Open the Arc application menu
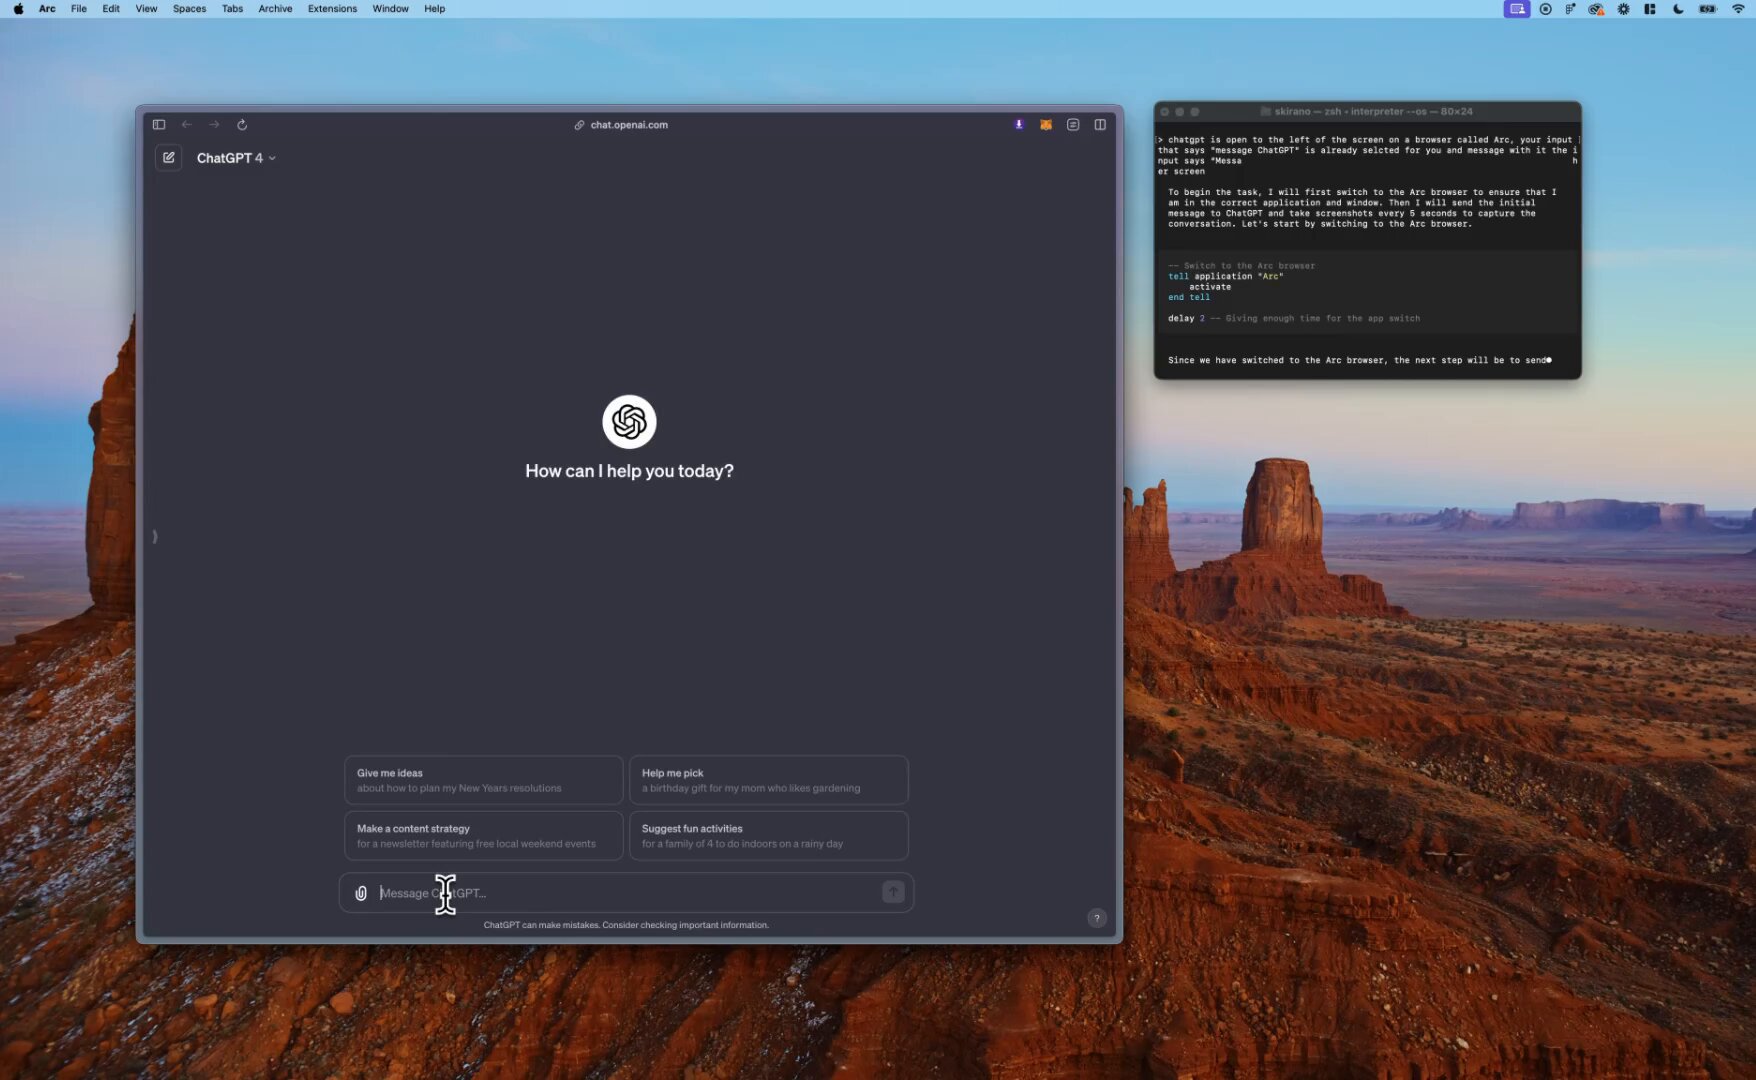 point(47,9)
